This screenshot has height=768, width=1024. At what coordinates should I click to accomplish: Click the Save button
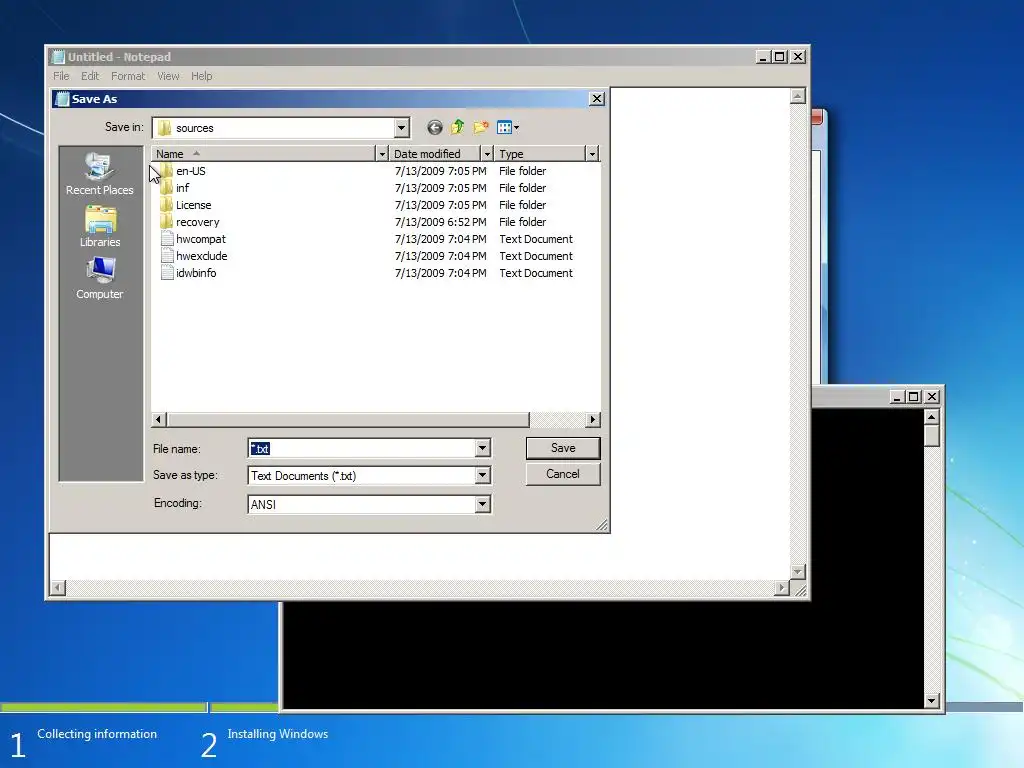[563, 448]
